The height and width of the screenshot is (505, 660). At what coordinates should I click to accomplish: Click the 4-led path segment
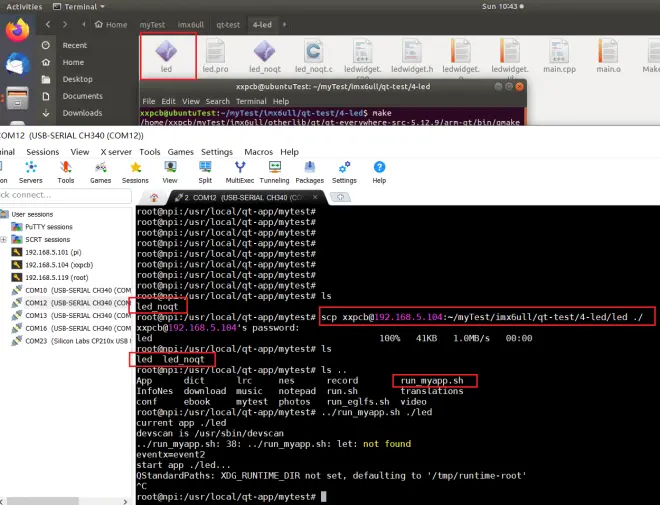[x=262, y=25]
